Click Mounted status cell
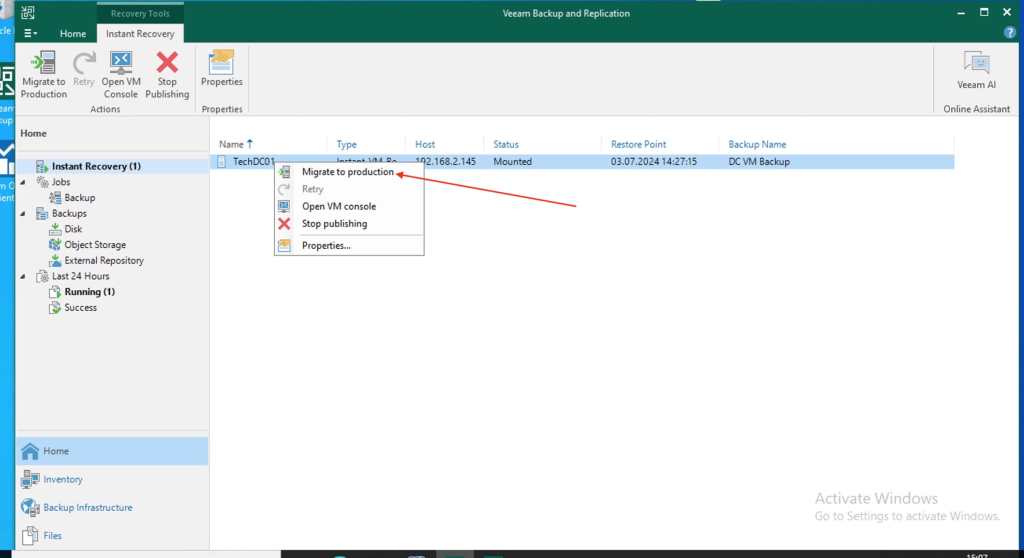 pyautogui.click(x=513, y=161)
